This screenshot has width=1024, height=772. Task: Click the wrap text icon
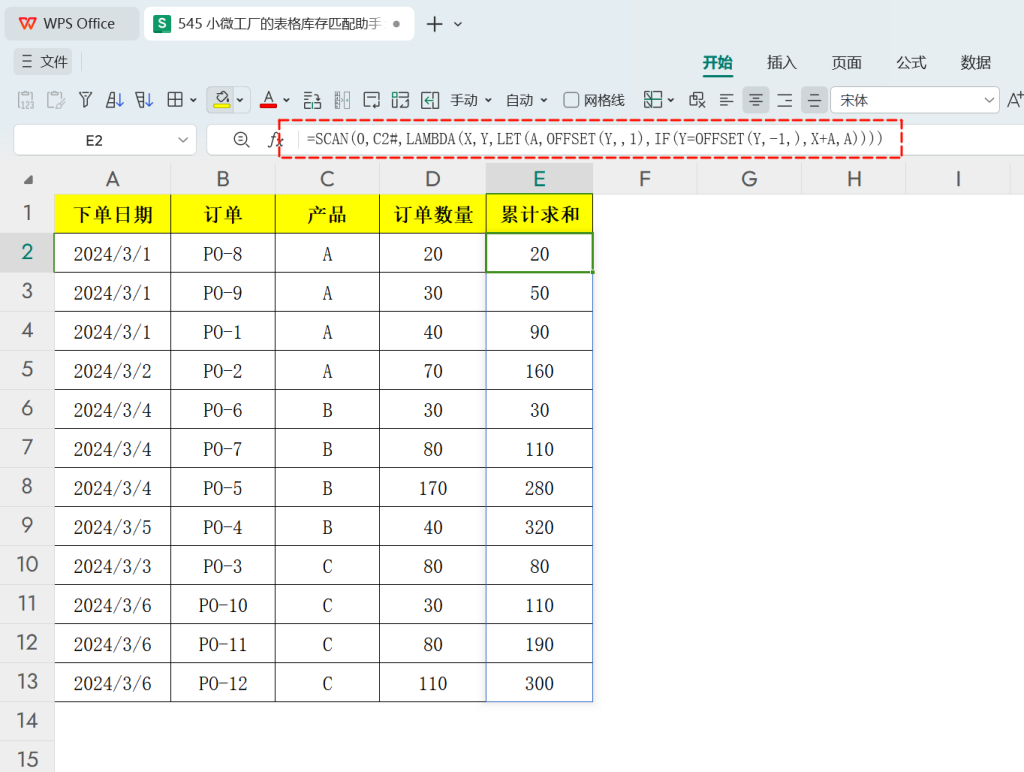372,100
